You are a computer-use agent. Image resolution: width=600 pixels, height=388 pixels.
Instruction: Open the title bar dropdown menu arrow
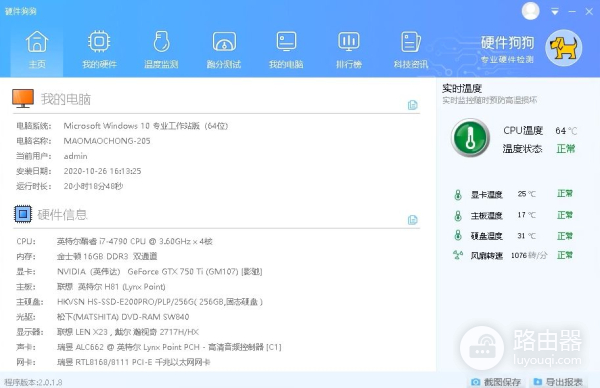554,12
